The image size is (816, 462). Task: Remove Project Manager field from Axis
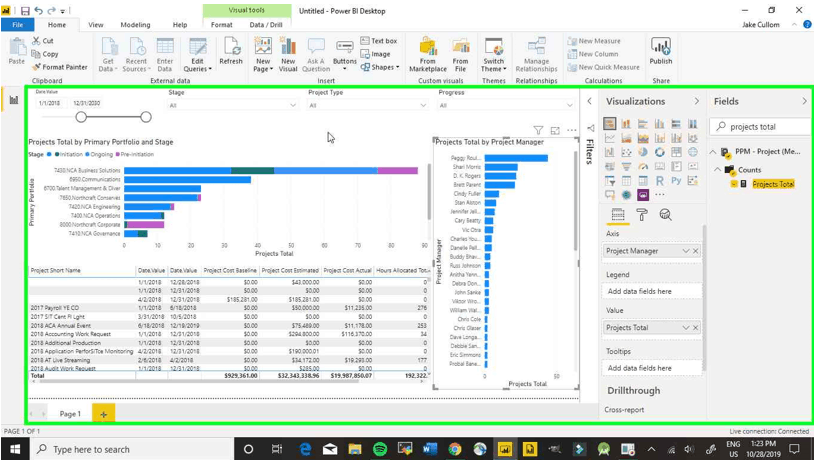pos(696,251)
